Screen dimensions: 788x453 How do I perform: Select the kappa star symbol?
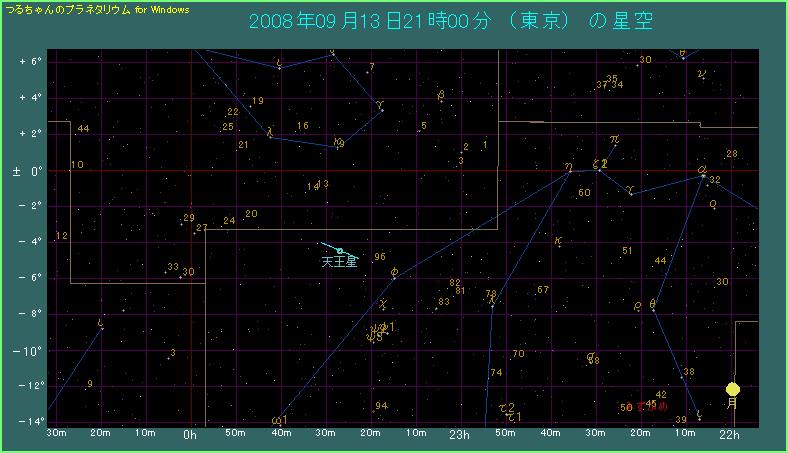[557, 241]
